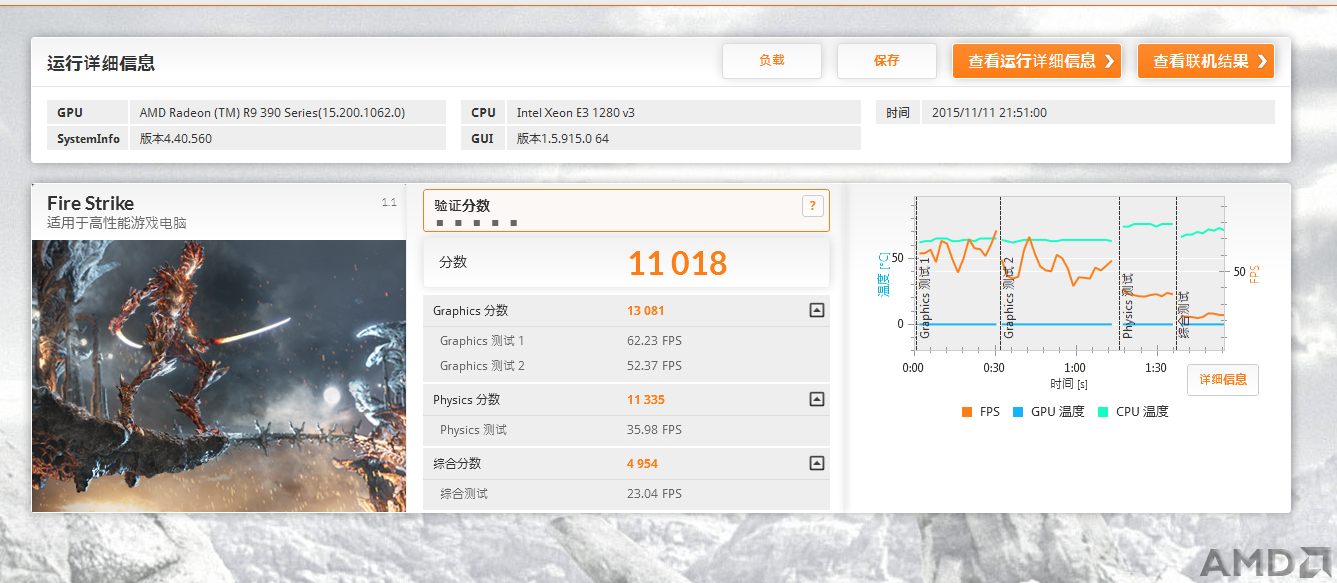This screenshot has height=583, width=1337.
Task: Toggle CPU 温度 legend green swatch
Action: pos(1103,412)
